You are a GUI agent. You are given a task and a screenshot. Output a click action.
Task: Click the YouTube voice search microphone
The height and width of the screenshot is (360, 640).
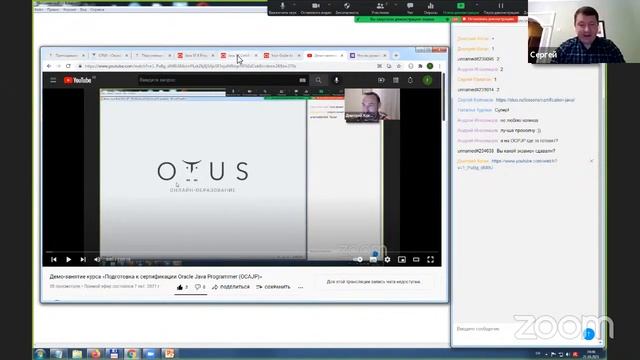(x=336, y=80)
